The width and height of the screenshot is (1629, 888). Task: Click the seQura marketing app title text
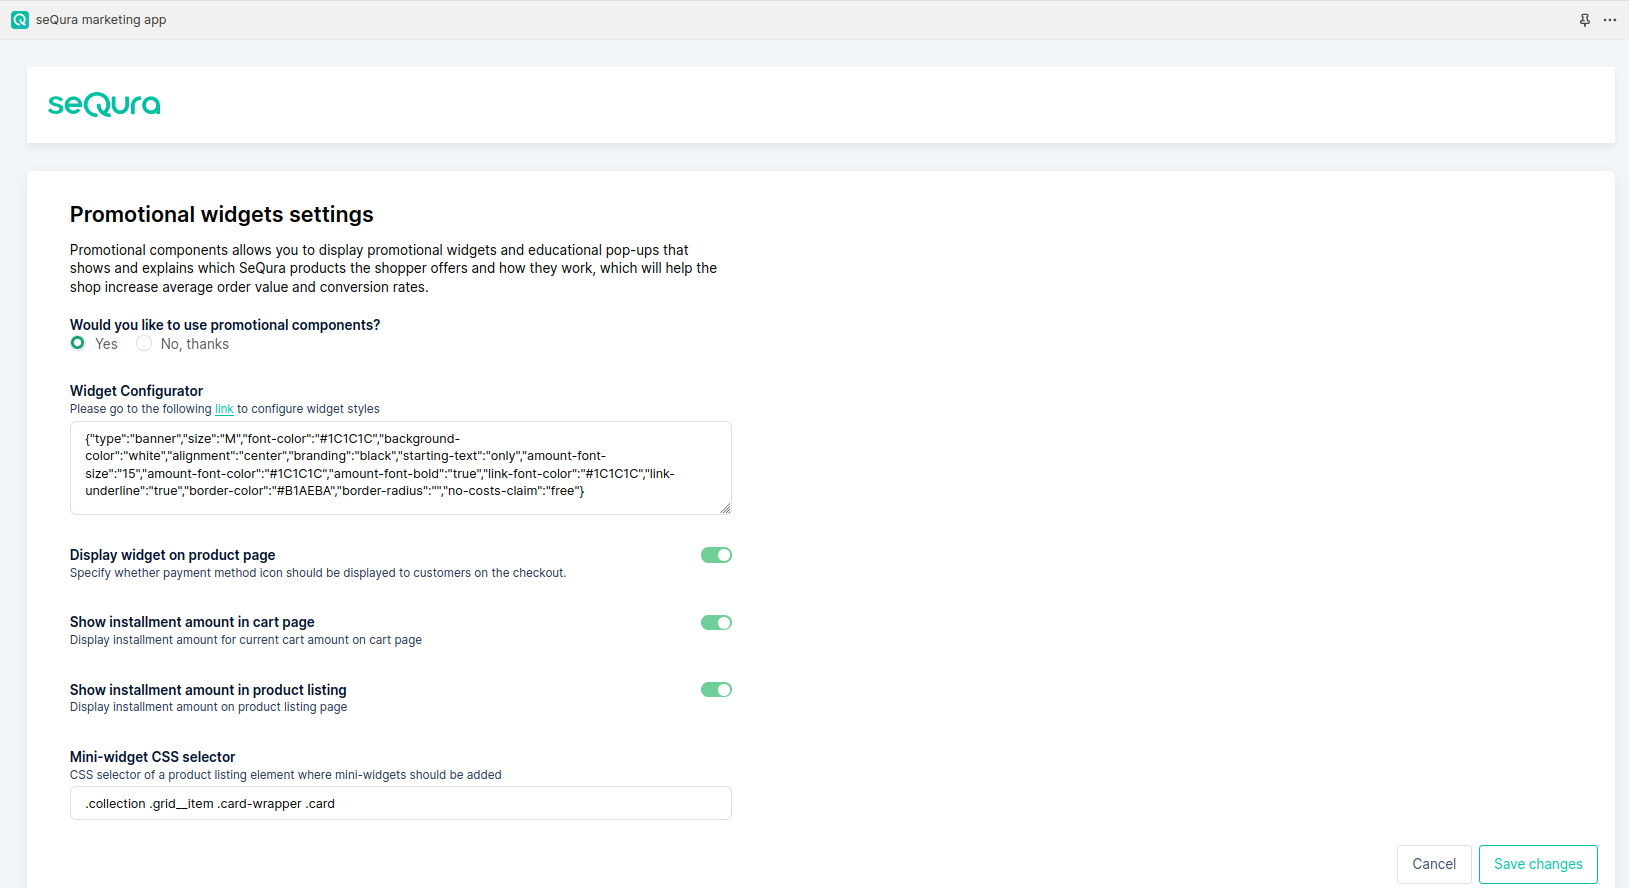101,20
